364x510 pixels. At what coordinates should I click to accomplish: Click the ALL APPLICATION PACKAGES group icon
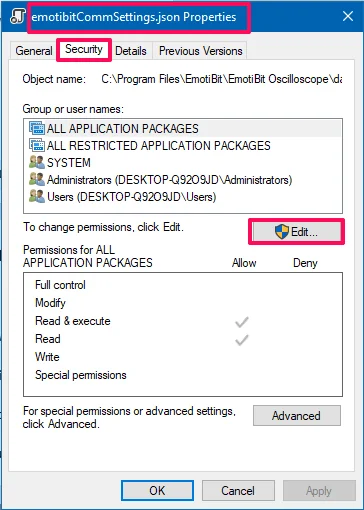[x=37, y=128]
